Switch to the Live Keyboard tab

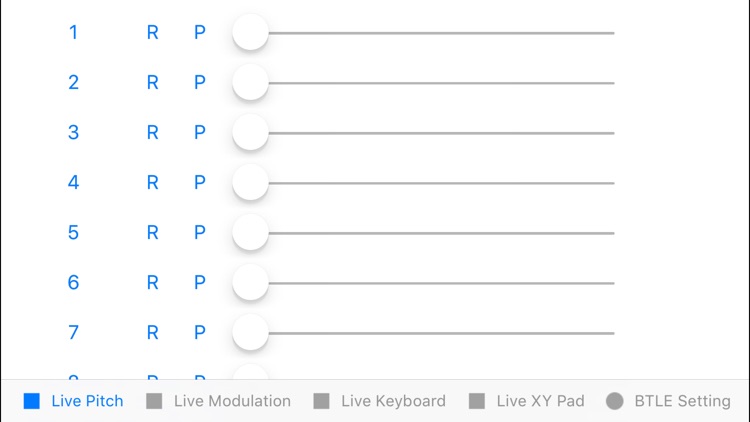click(393, 401)
